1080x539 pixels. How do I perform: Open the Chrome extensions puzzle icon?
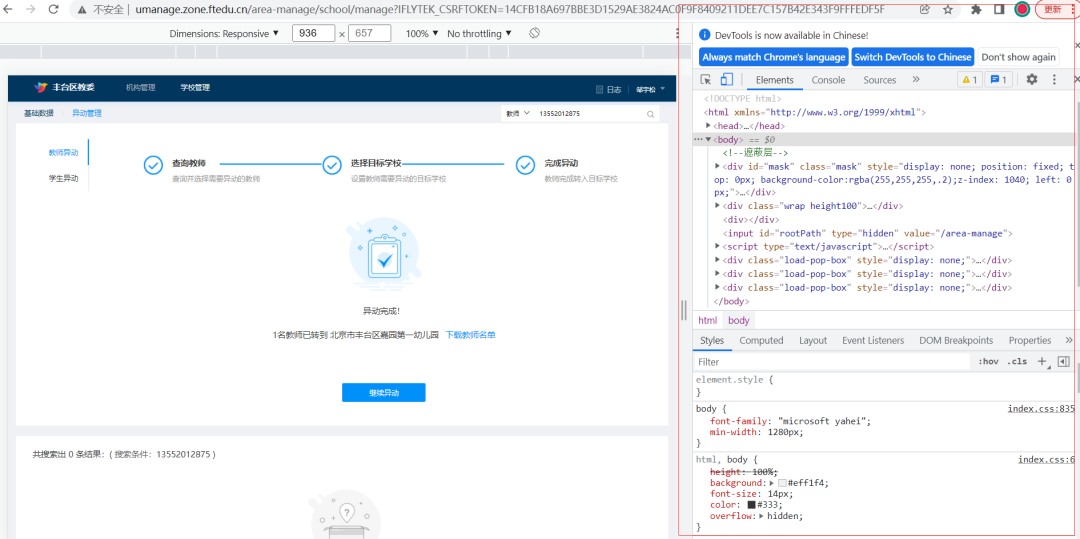coord(976,9)
